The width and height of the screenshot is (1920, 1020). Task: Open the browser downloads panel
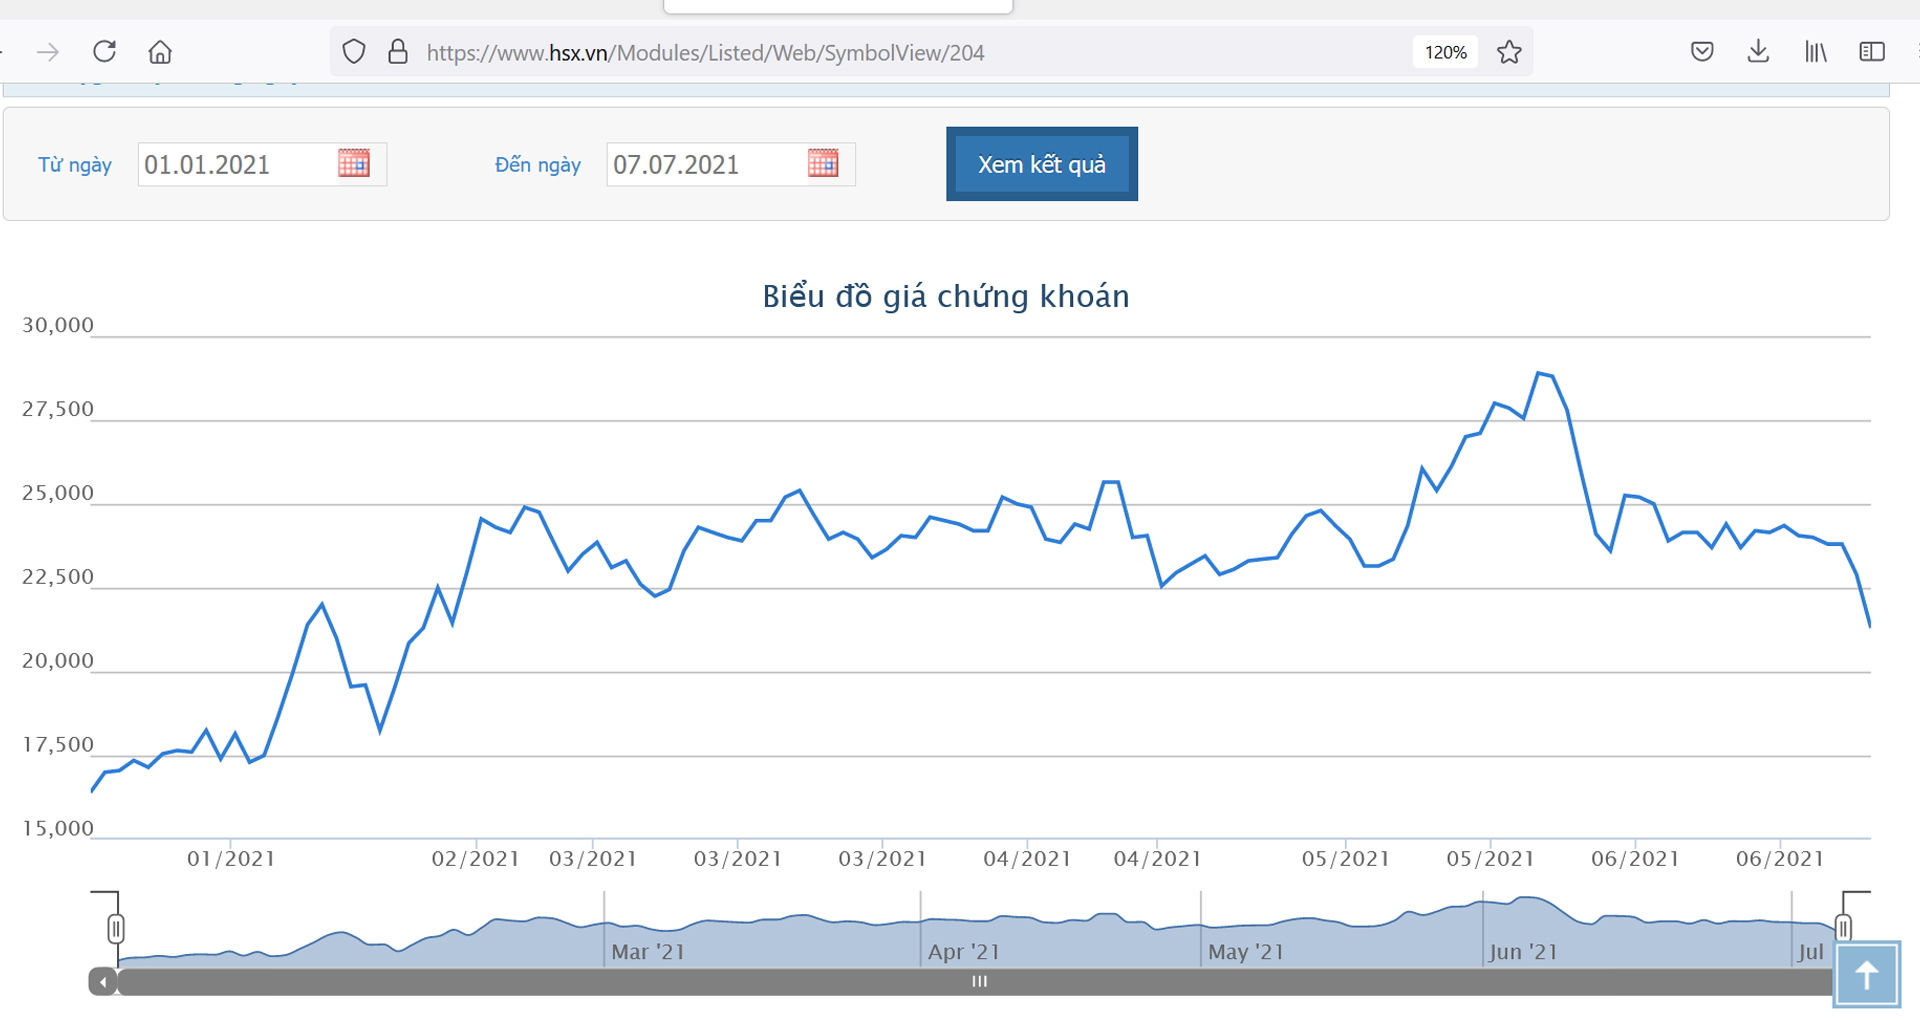1758,52
